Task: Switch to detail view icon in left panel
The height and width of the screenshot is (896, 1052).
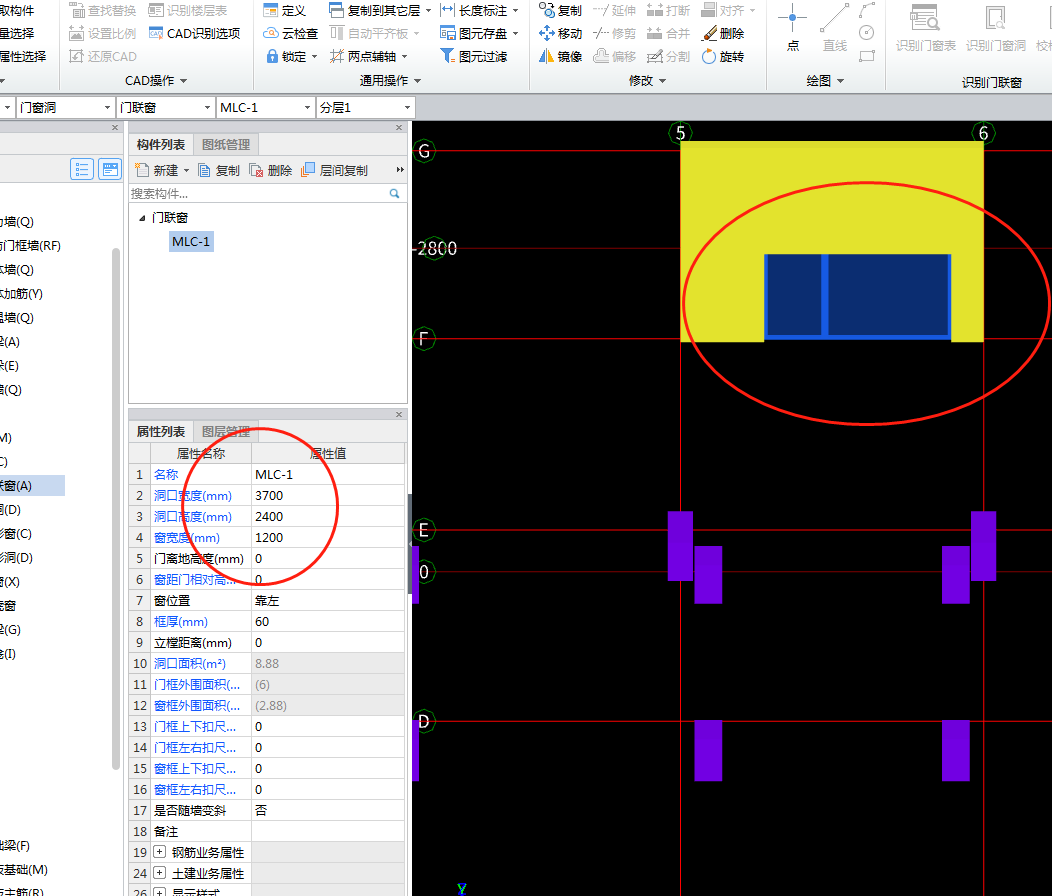Action: point(110,169)
